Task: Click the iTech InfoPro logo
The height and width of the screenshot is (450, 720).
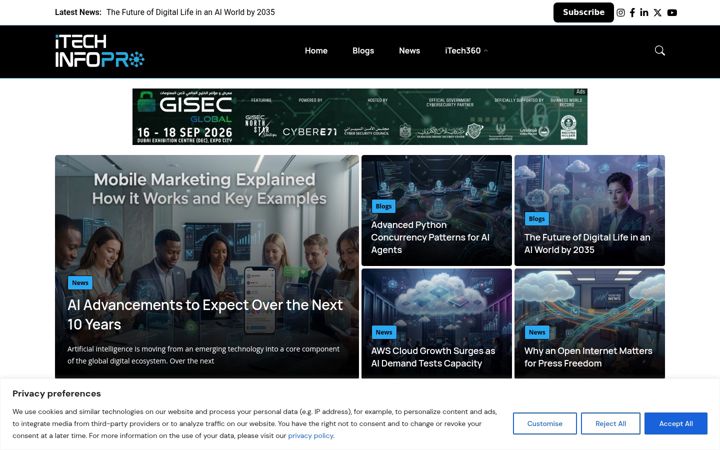Action: (x=100, y=51)
